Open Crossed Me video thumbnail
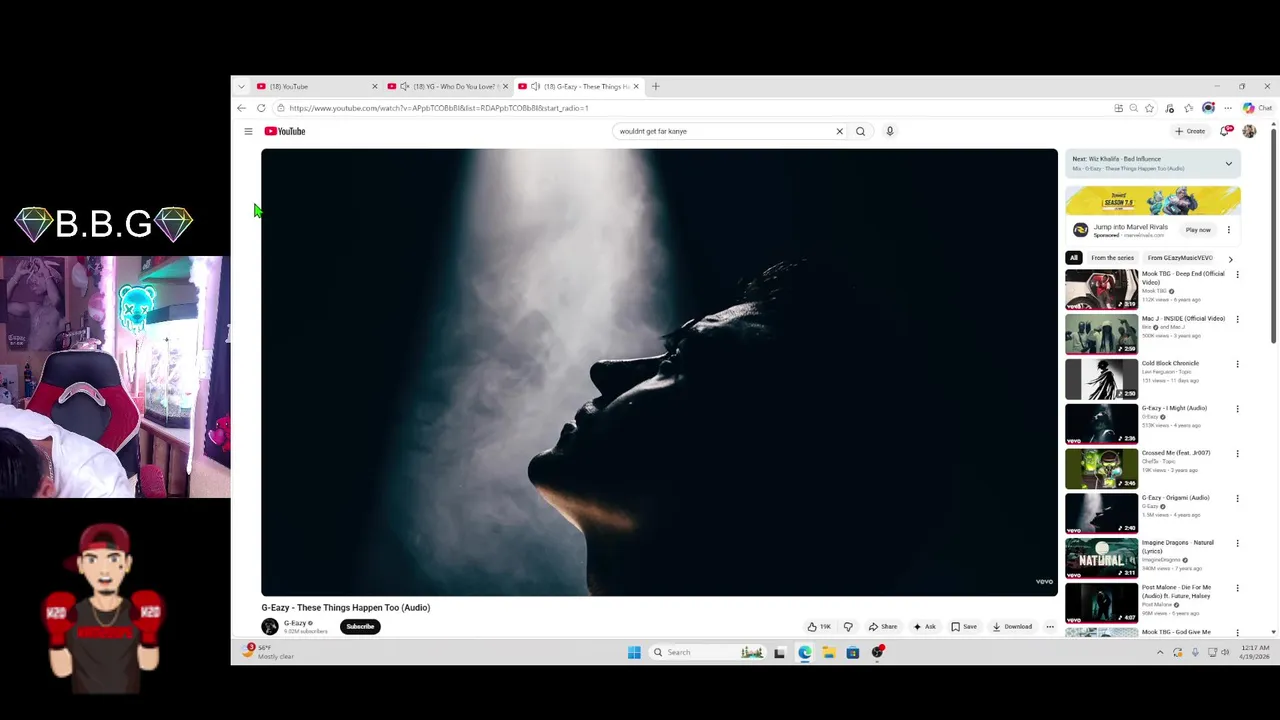Screen dimensions: 1280x720 coord(1101,468)
